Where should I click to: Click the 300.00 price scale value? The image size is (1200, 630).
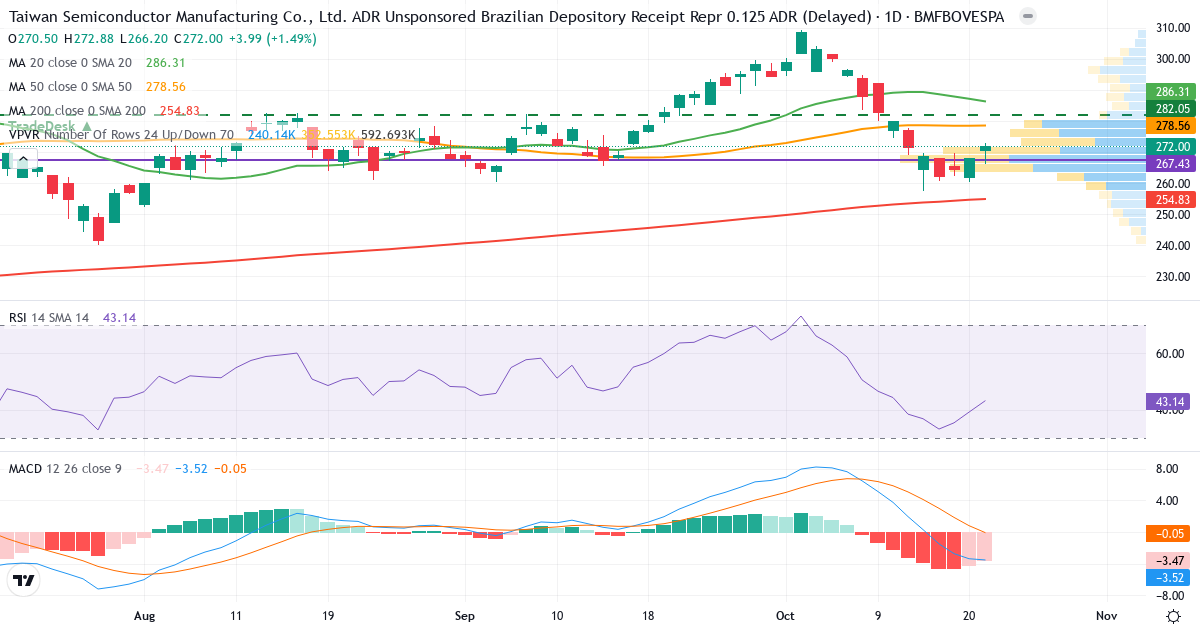pyautogui.click(x=1171, y=59)
